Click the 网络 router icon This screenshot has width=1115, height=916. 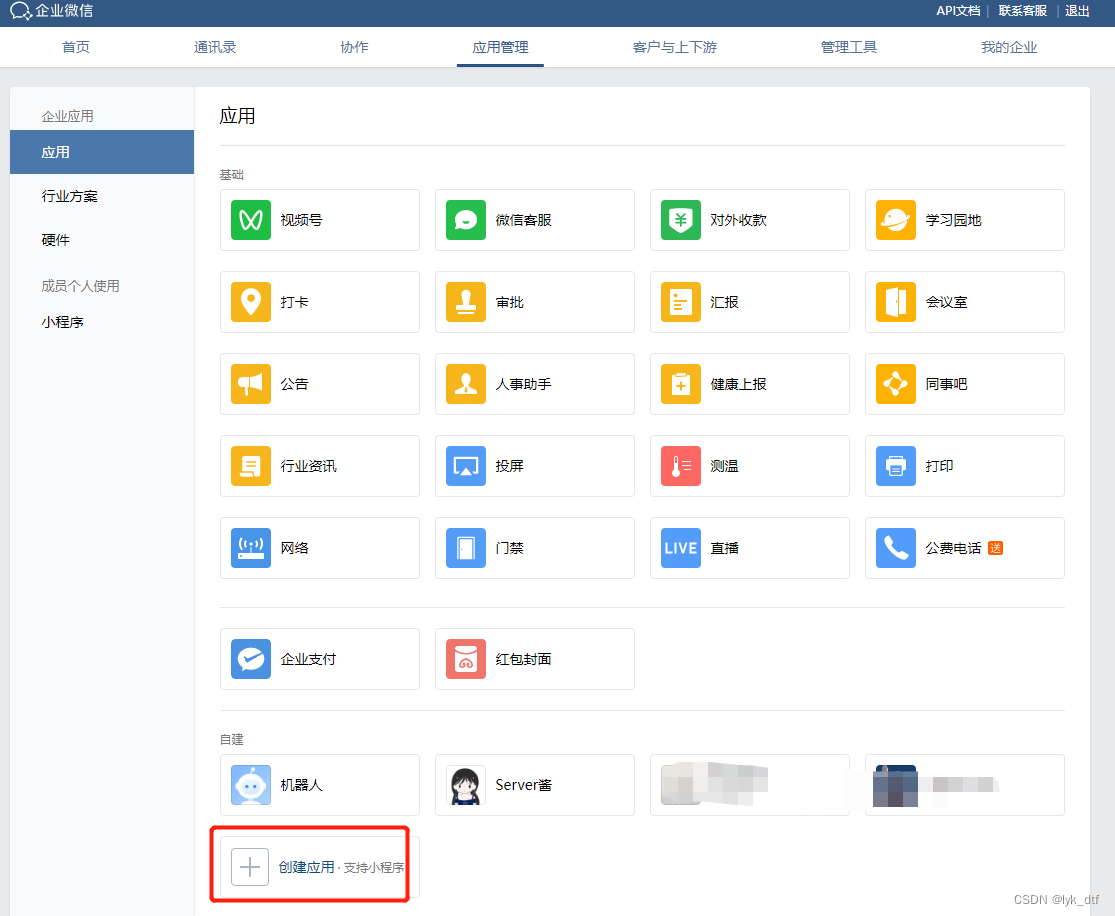tap(250, 548)
